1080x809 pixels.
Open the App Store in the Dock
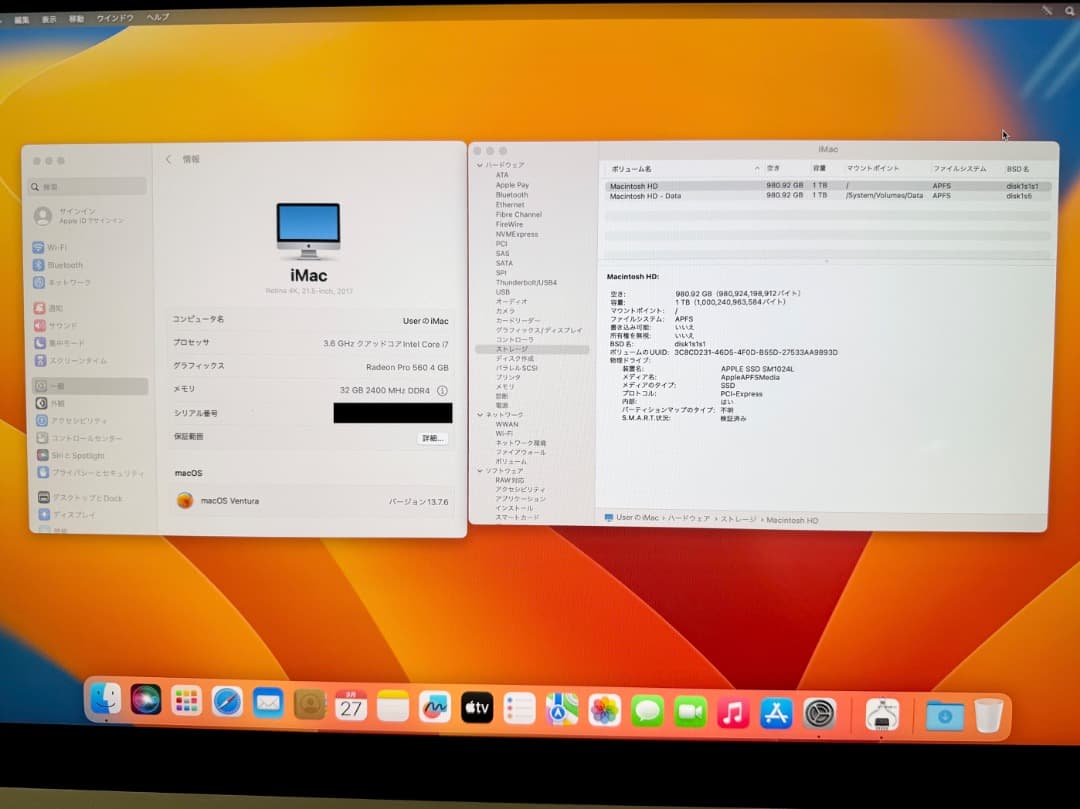pyautogui.click(x=776, y=714)
